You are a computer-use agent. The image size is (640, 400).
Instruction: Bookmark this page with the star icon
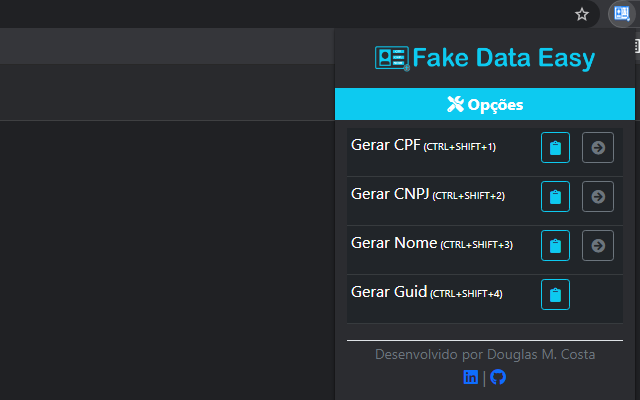[582, 14]
